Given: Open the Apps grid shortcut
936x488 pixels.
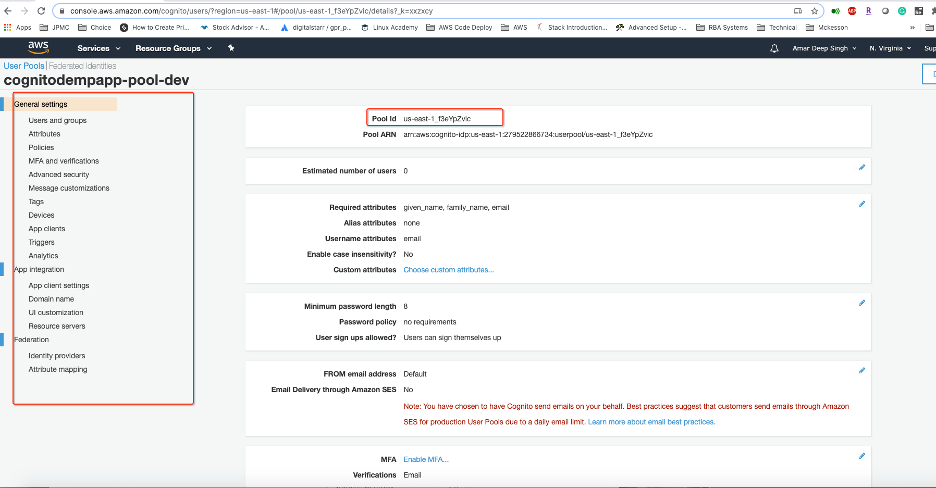Looking at the screenshot, I should (x=17, y=27).
